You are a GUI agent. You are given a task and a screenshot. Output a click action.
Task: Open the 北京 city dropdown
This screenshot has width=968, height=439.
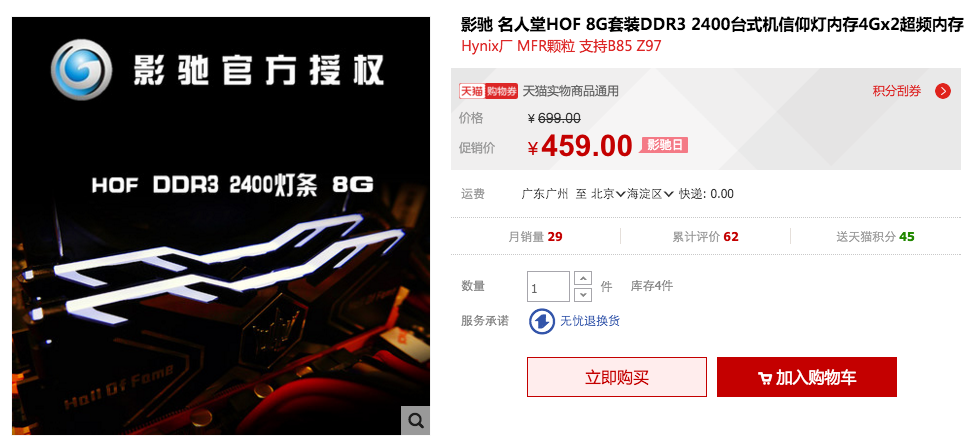pos(608,194)
